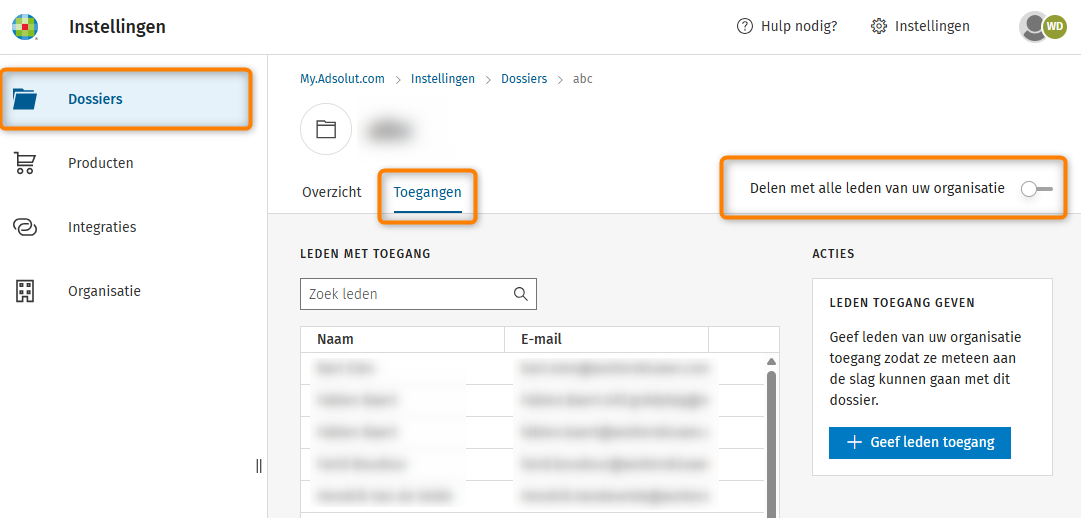Screen dimensions: 1081x518
Task: Open the Integraties link icon
Action: 25,227
